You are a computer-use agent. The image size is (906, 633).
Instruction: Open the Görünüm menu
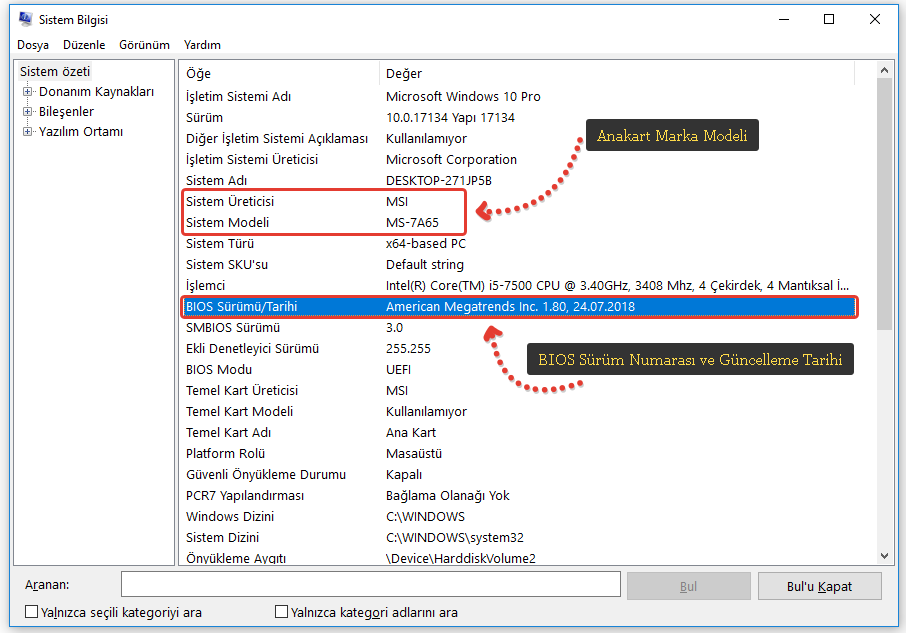pyautogui.click(x=144, y=45)
